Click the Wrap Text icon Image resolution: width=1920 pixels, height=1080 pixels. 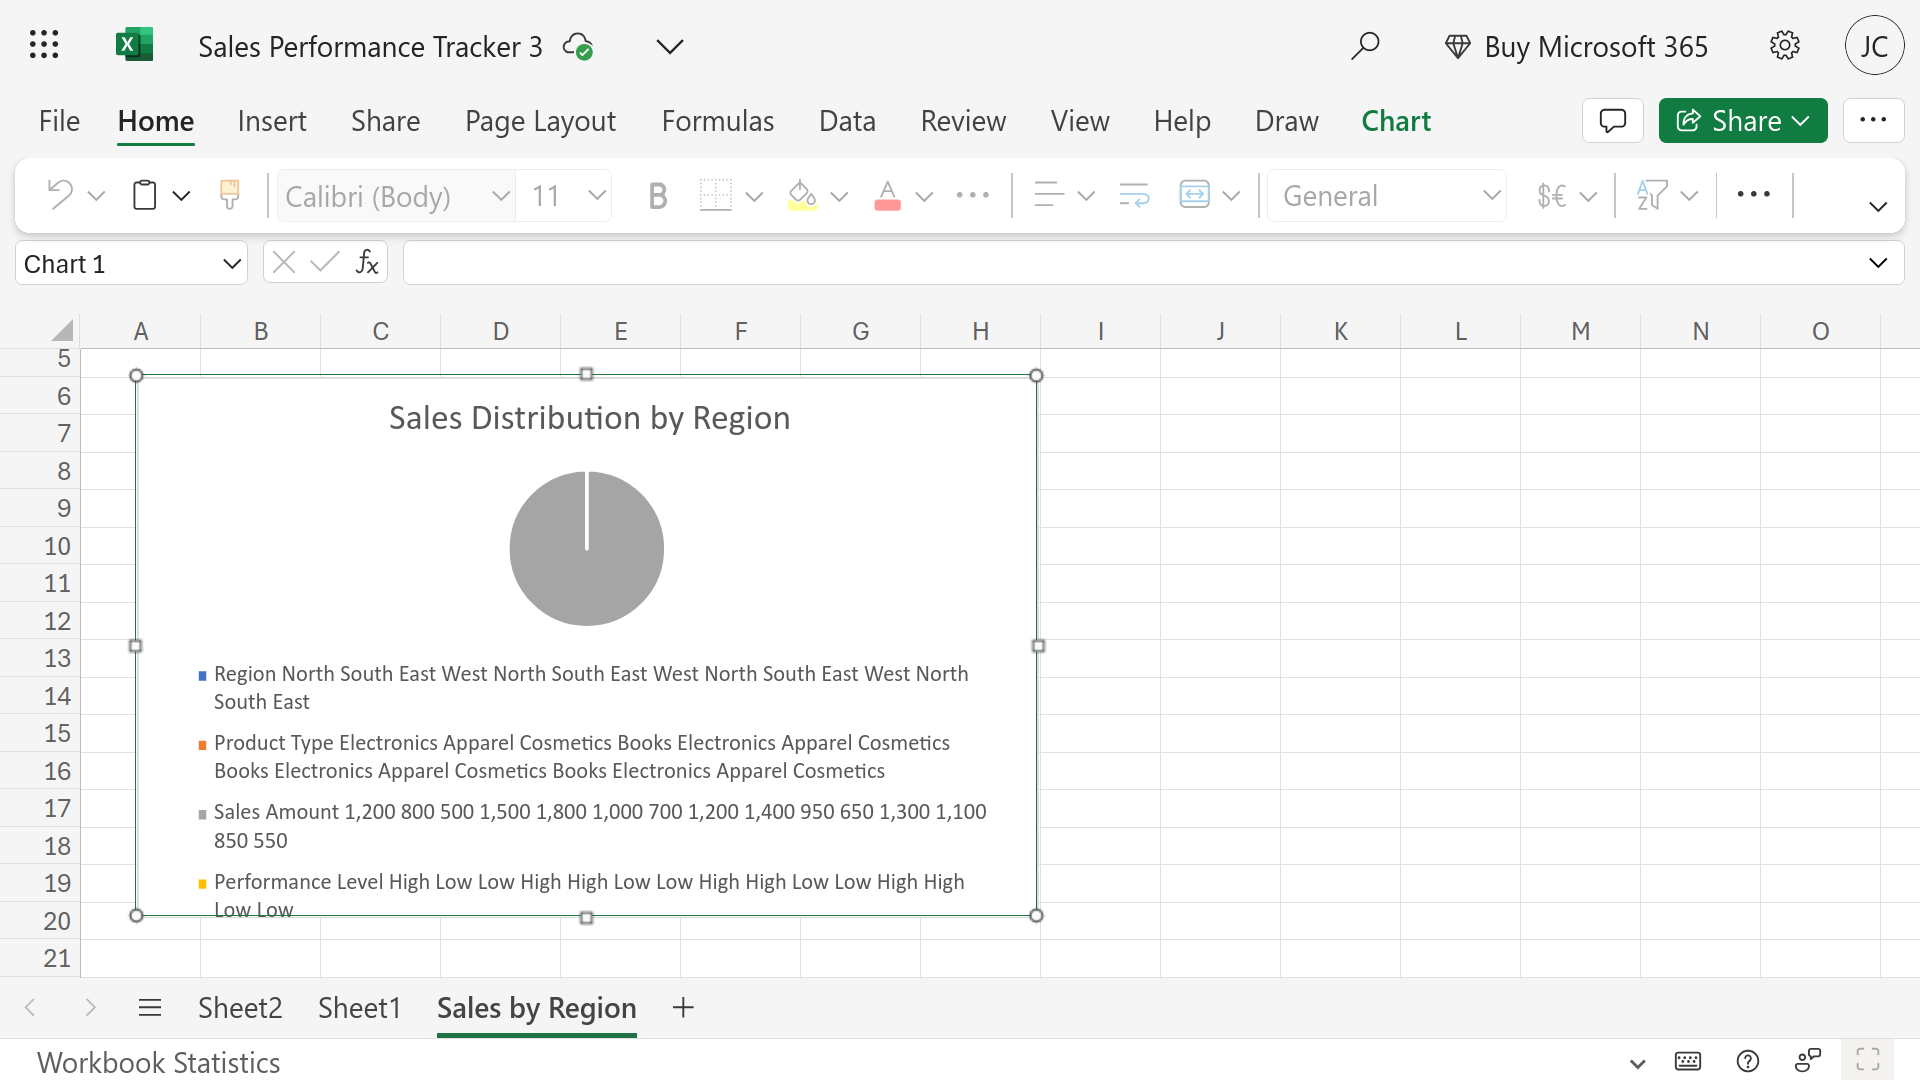[1134, 195]
